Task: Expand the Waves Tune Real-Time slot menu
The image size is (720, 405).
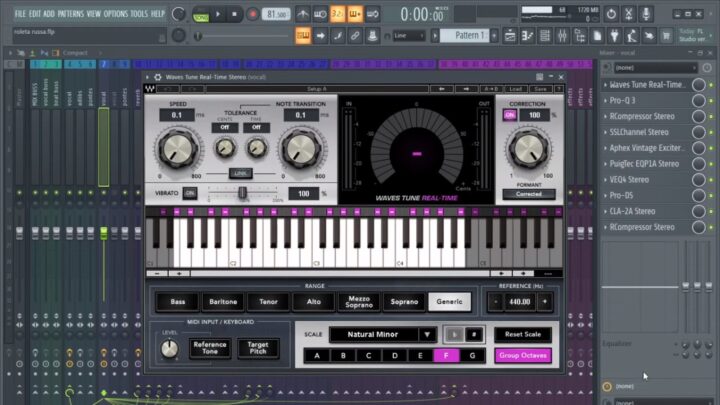Action: point(606,85)
